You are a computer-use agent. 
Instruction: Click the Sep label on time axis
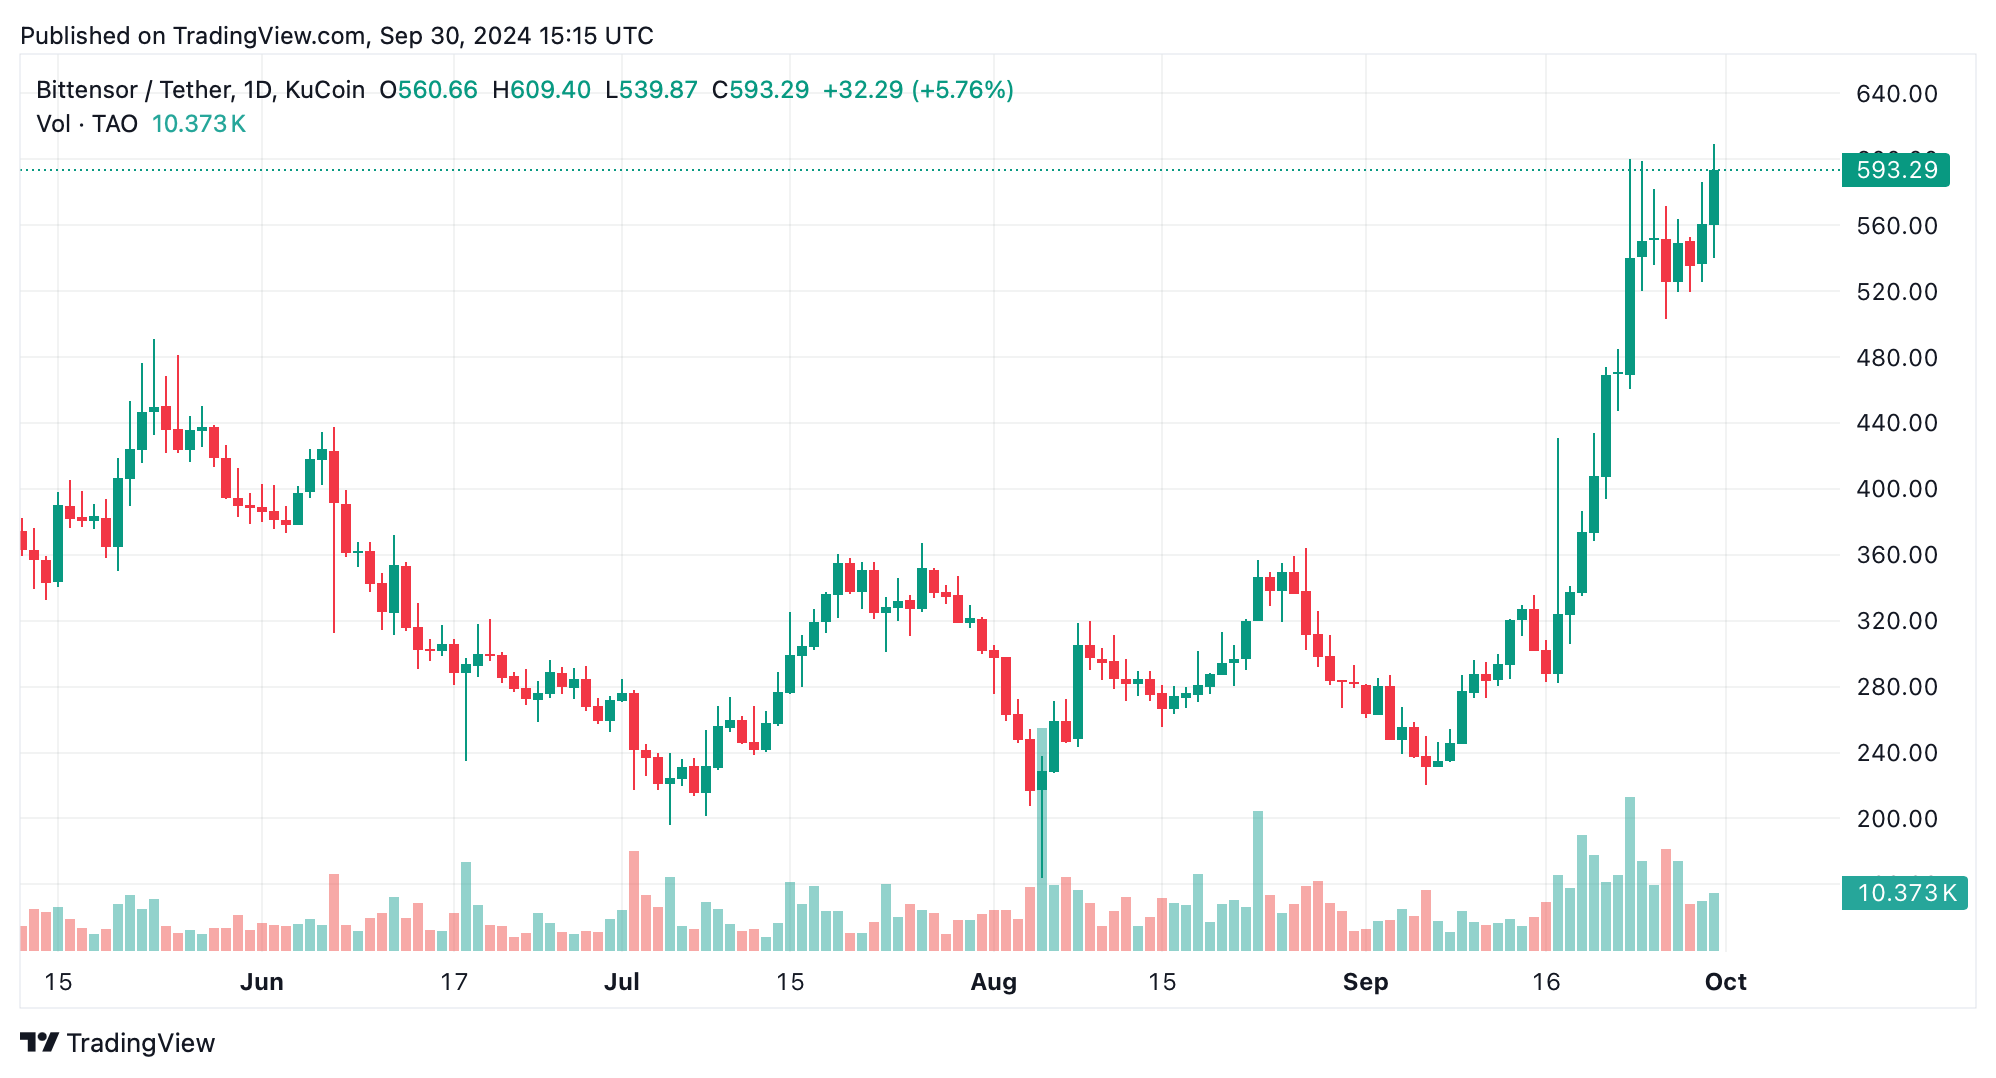(x=1366, y=982)
